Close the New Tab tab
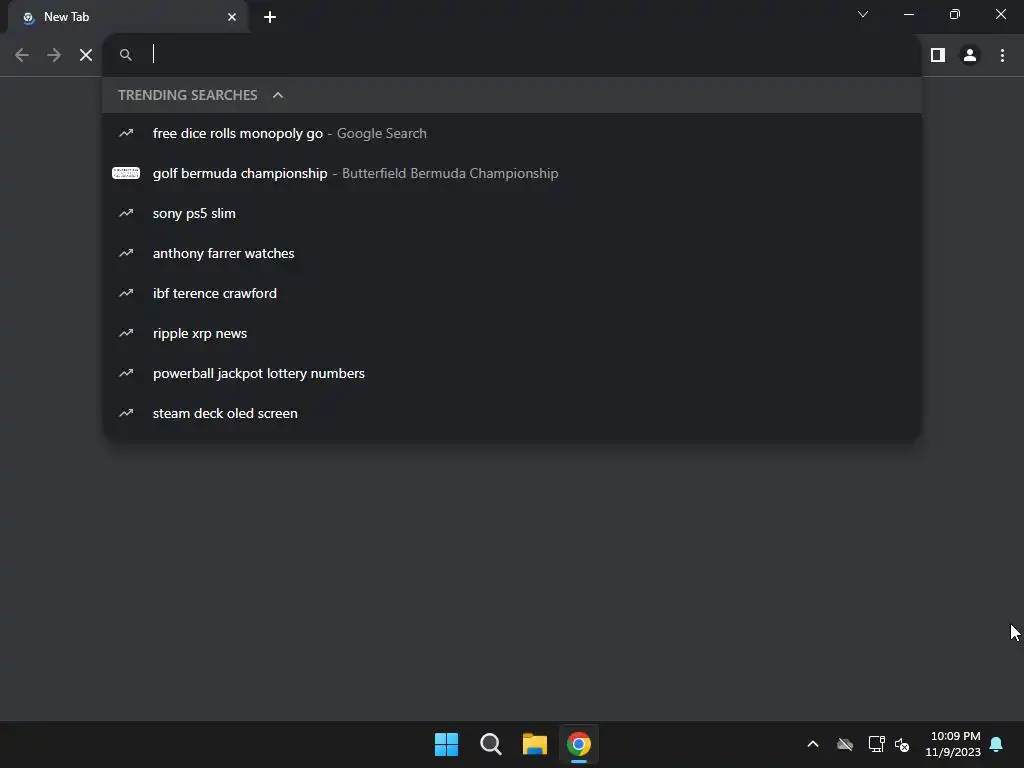Screen dimensions: 1024x768 coord(232,17)
